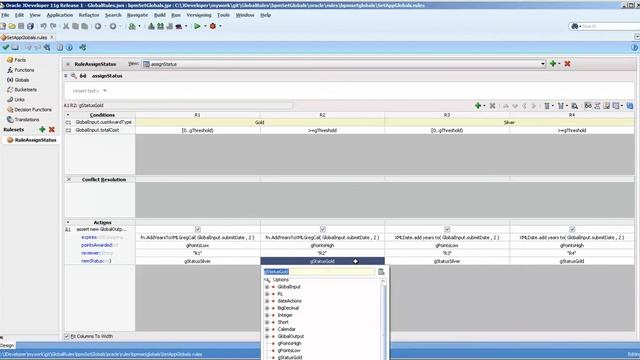Screen dimensions: 640x360
Task: Open the Versioning menu
Action: [x=199, y=15]
